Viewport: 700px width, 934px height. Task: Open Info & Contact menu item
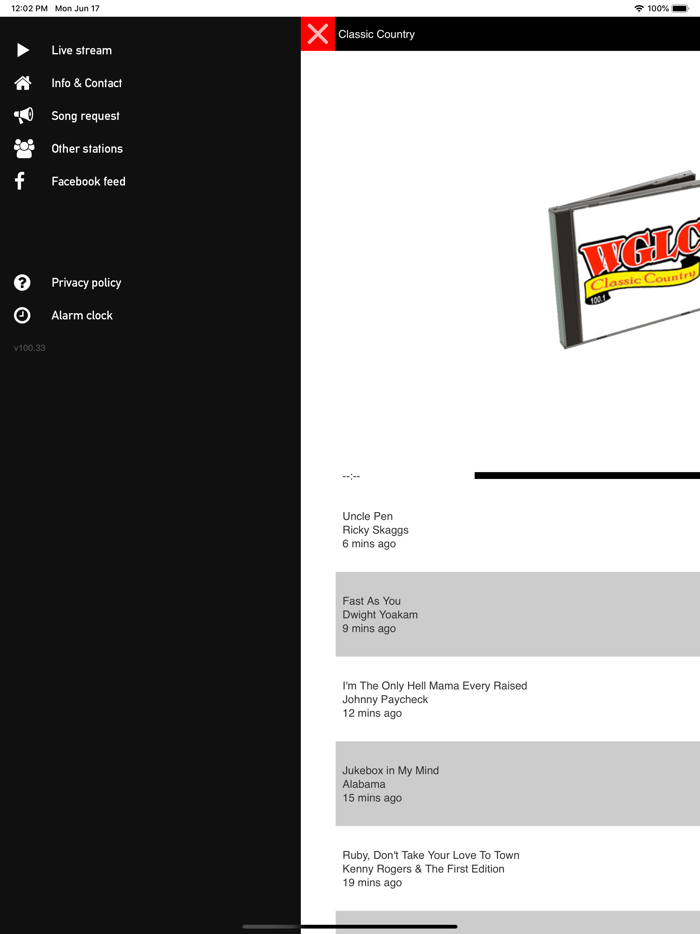pos(86,83)
